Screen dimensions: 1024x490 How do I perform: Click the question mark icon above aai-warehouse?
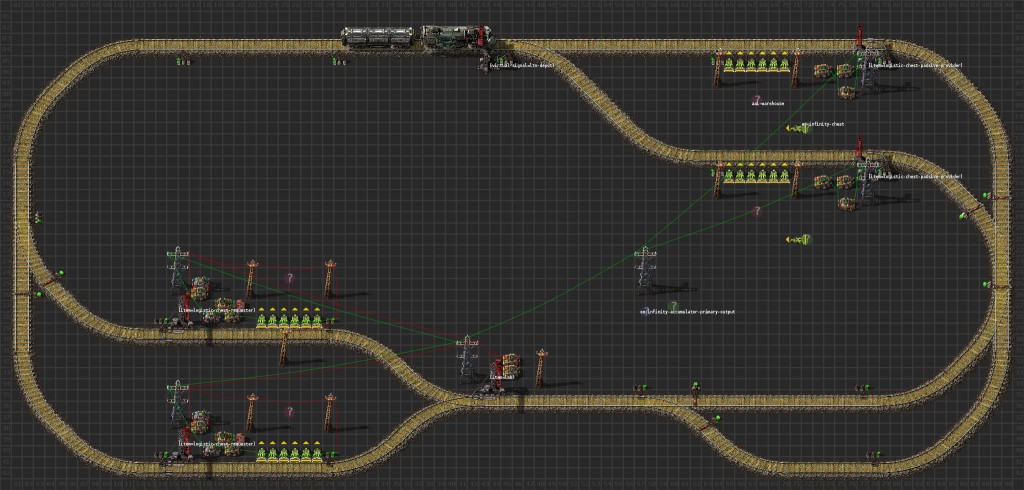pyautogui.click(x=757, y=99)
